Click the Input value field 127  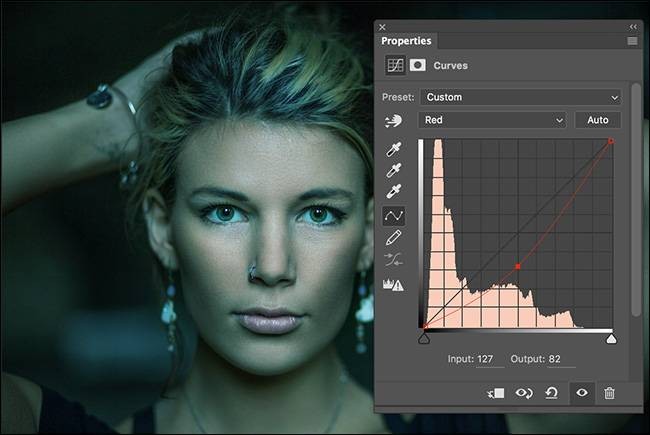[490, 359]
